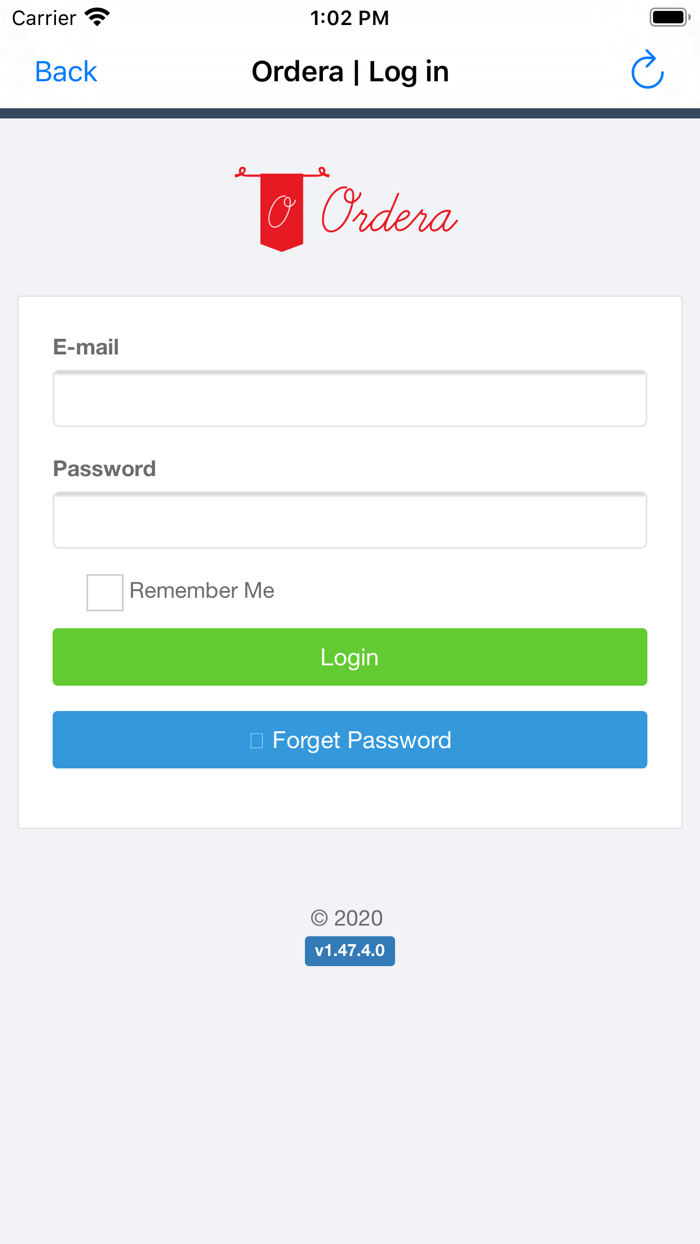Tap the Carrier label in status bar
This screenshot has width=700, height=1244.
[x=44, y=18]
